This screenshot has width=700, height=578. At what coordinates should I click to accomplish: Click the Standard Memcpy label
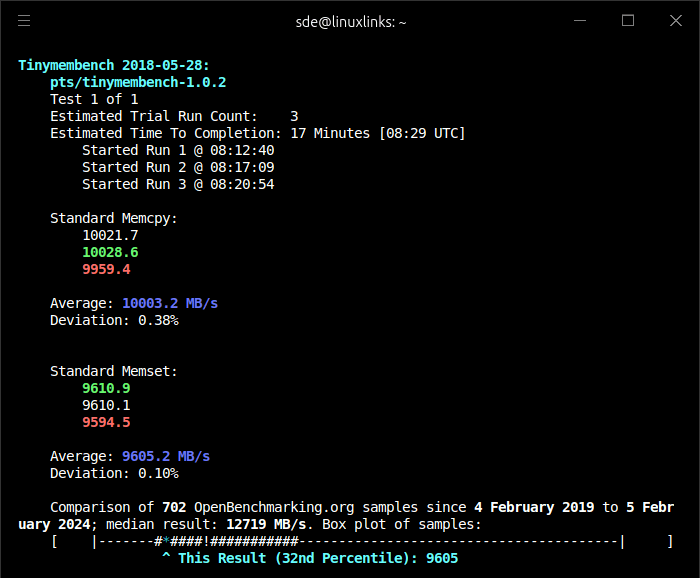[114, 218]
